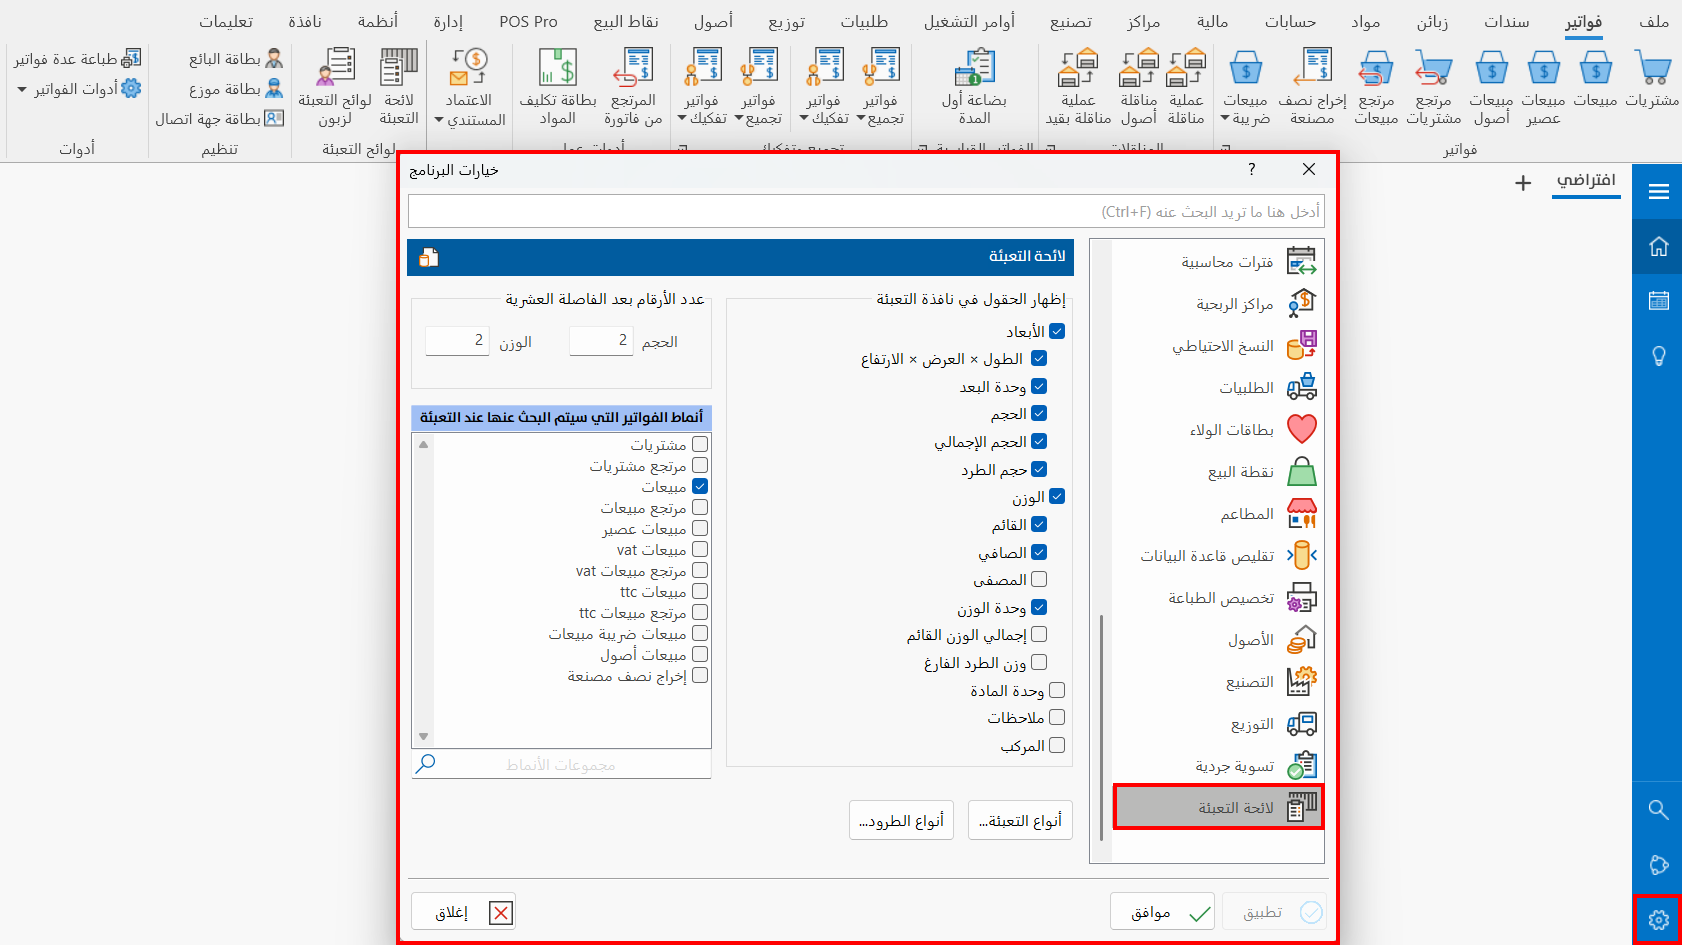Uncheck the الوزن checkbox
The width and height of the screenshot is (1682, 945).
tap(1055, 495)
